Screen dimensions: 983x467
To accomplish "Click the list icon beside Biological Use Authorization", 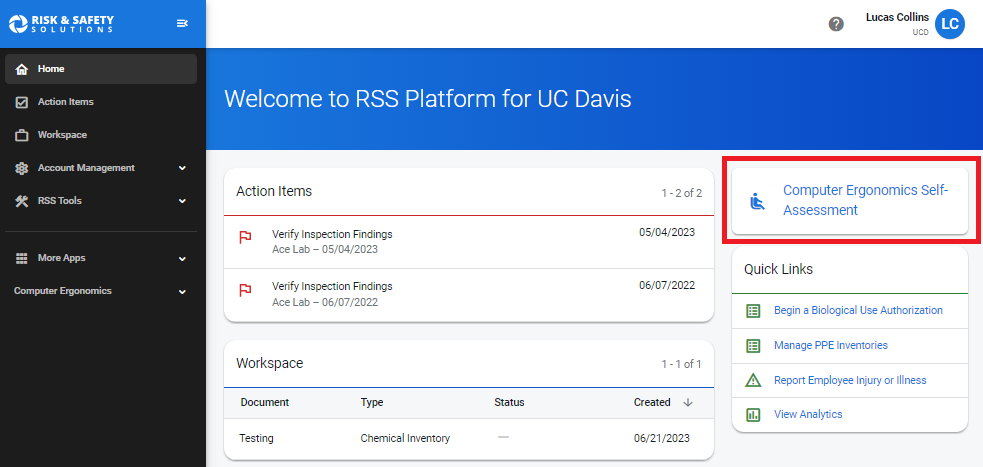I will 753,310.
